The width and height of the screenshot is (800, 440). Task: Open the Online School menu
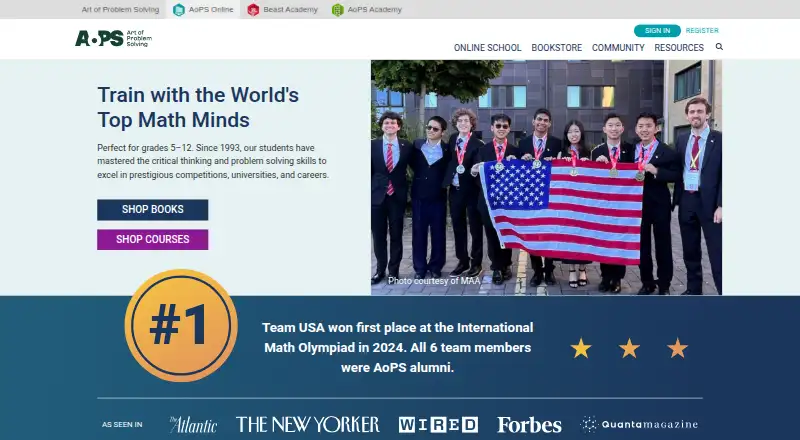[487, 47]
